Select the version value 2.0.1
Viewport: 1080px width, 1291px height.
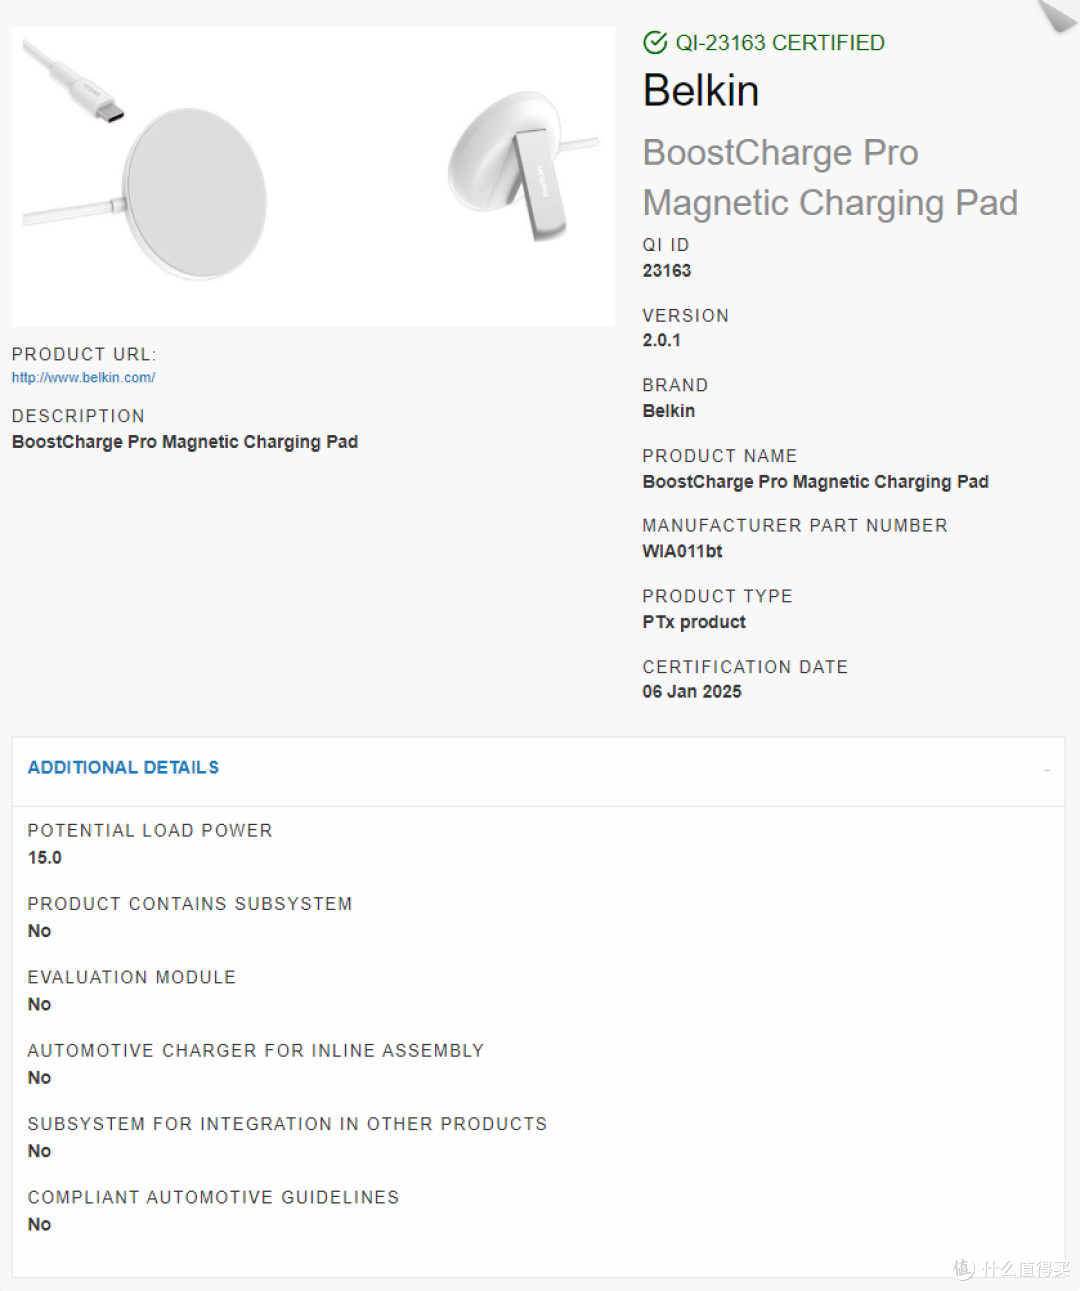662,340
